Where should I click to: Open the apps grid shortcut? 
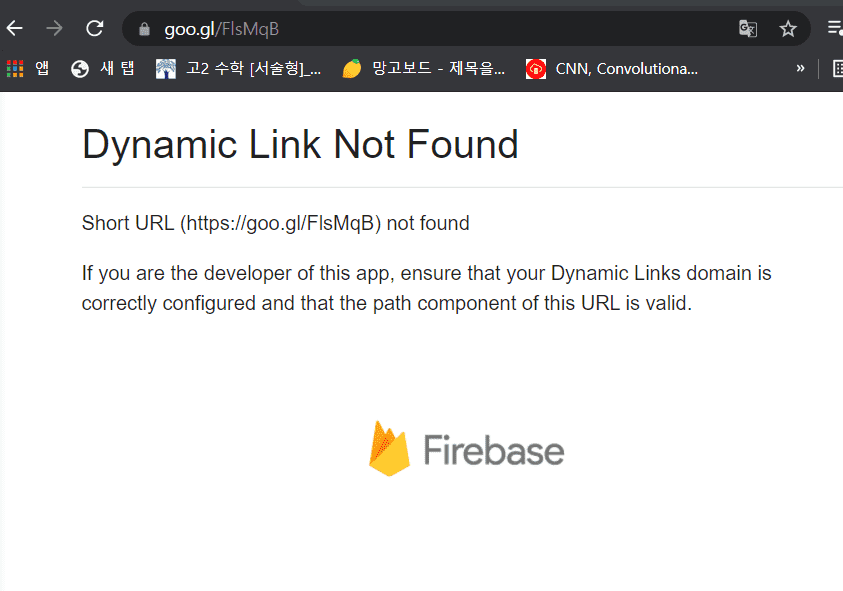[x=28, y=69]
